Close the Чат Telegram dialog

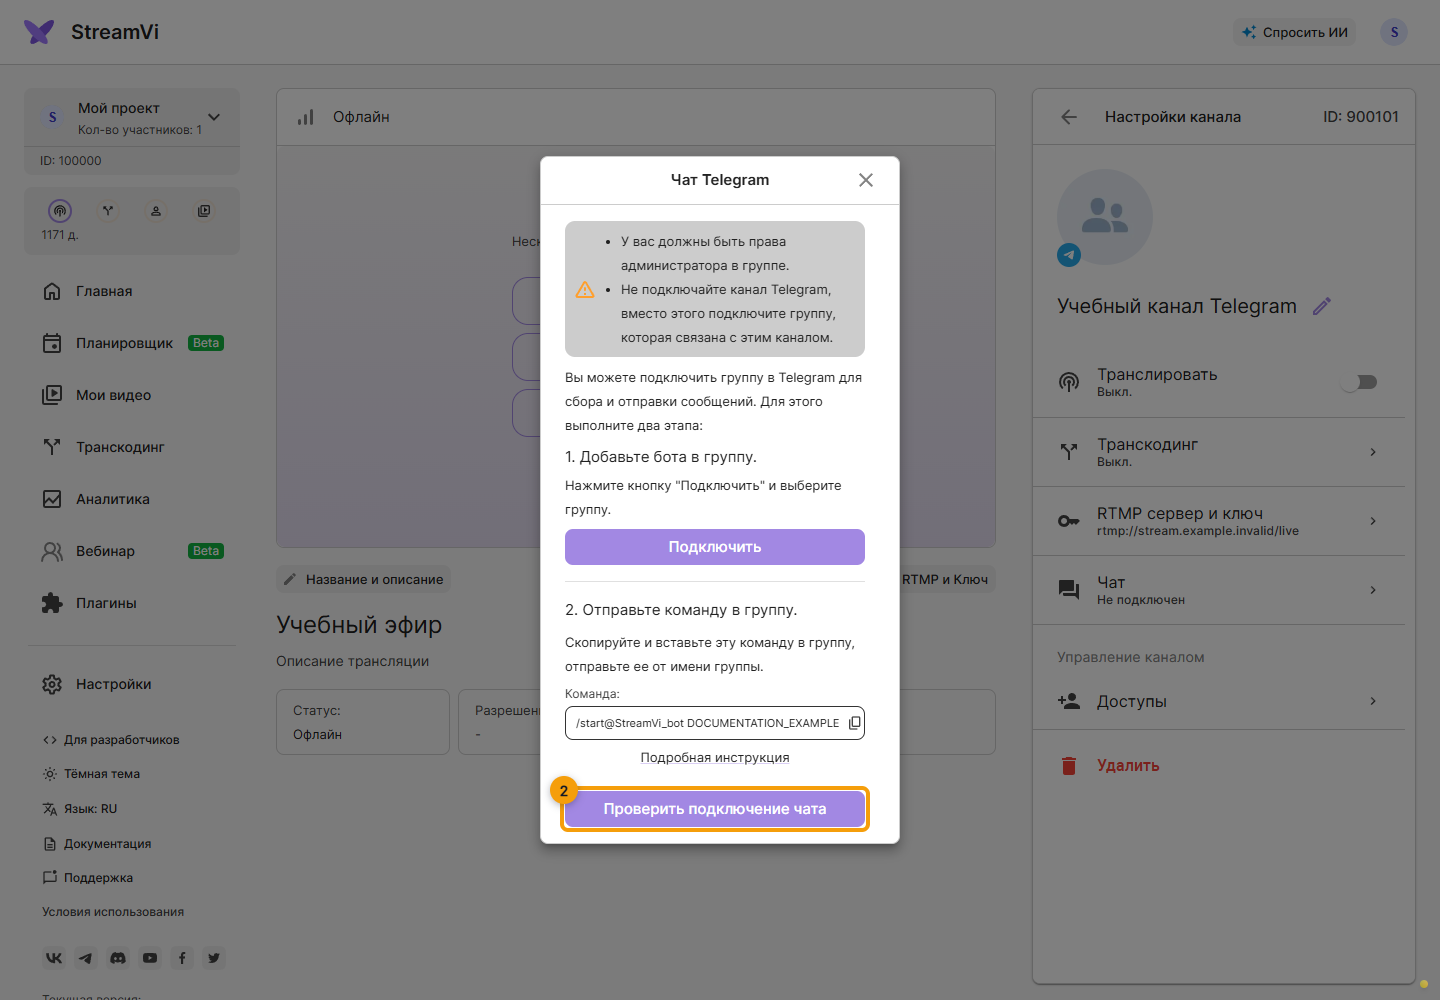point(866,180)
